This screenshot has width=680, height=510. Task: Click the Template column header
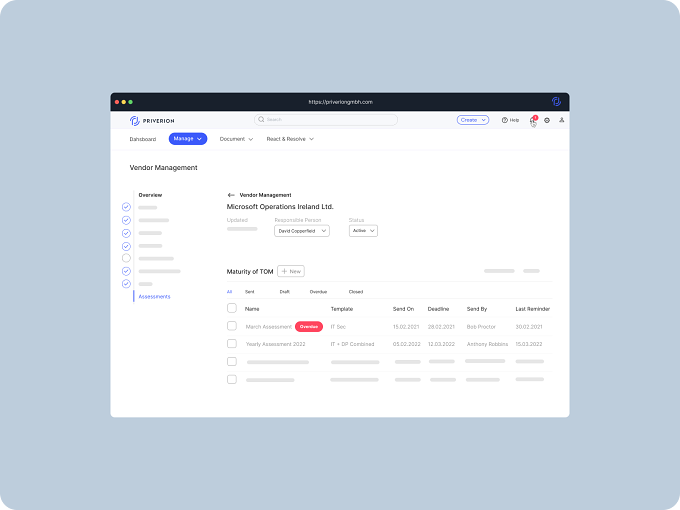tap(342, 309)
